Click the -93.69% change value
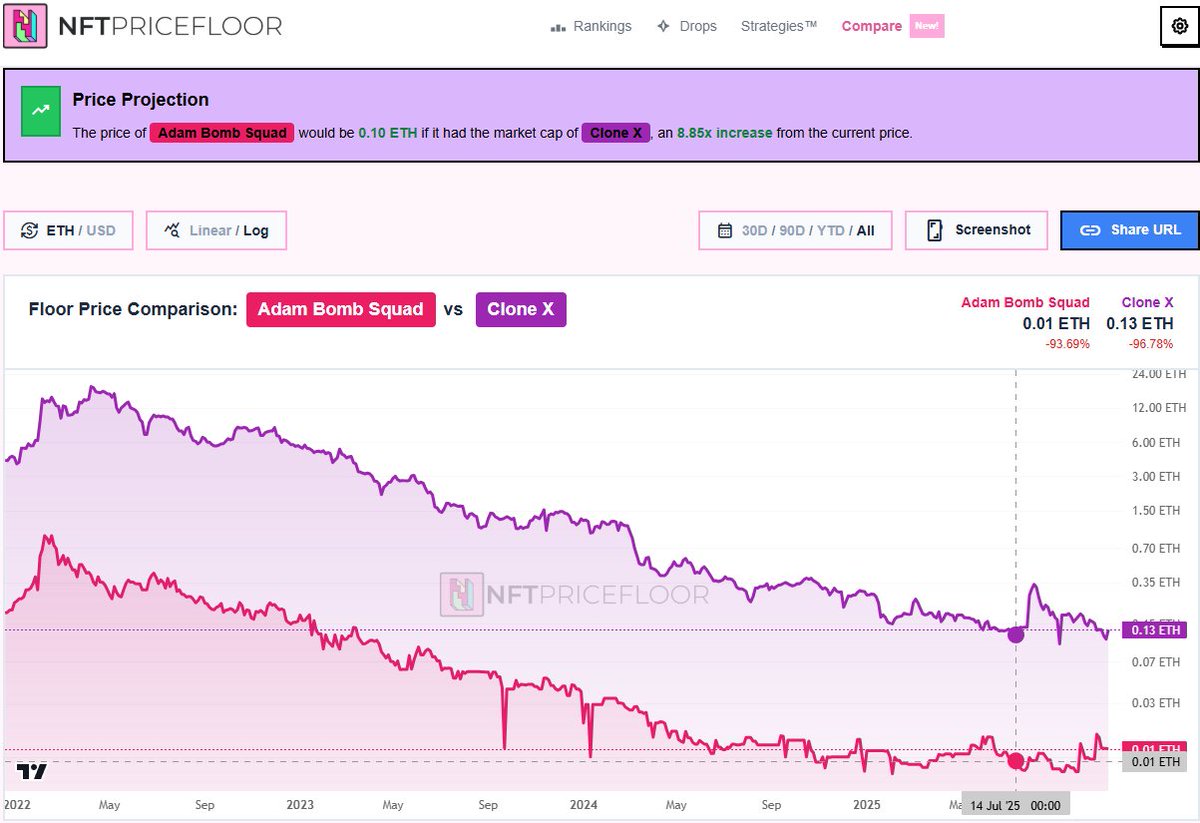Viewport: 1200px width, 823px height. click(1067, 344)
